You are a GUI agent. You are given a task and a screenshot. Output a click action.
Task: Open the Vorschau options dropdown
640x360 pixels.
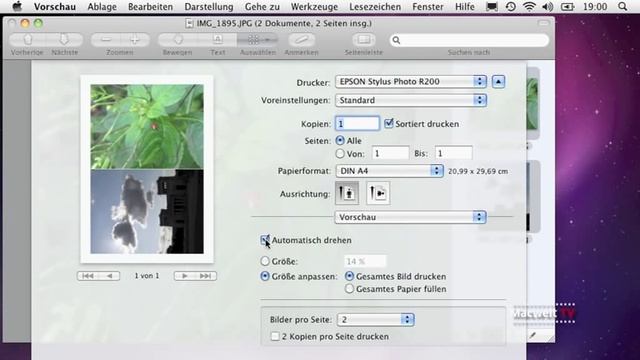coord(410,217)
